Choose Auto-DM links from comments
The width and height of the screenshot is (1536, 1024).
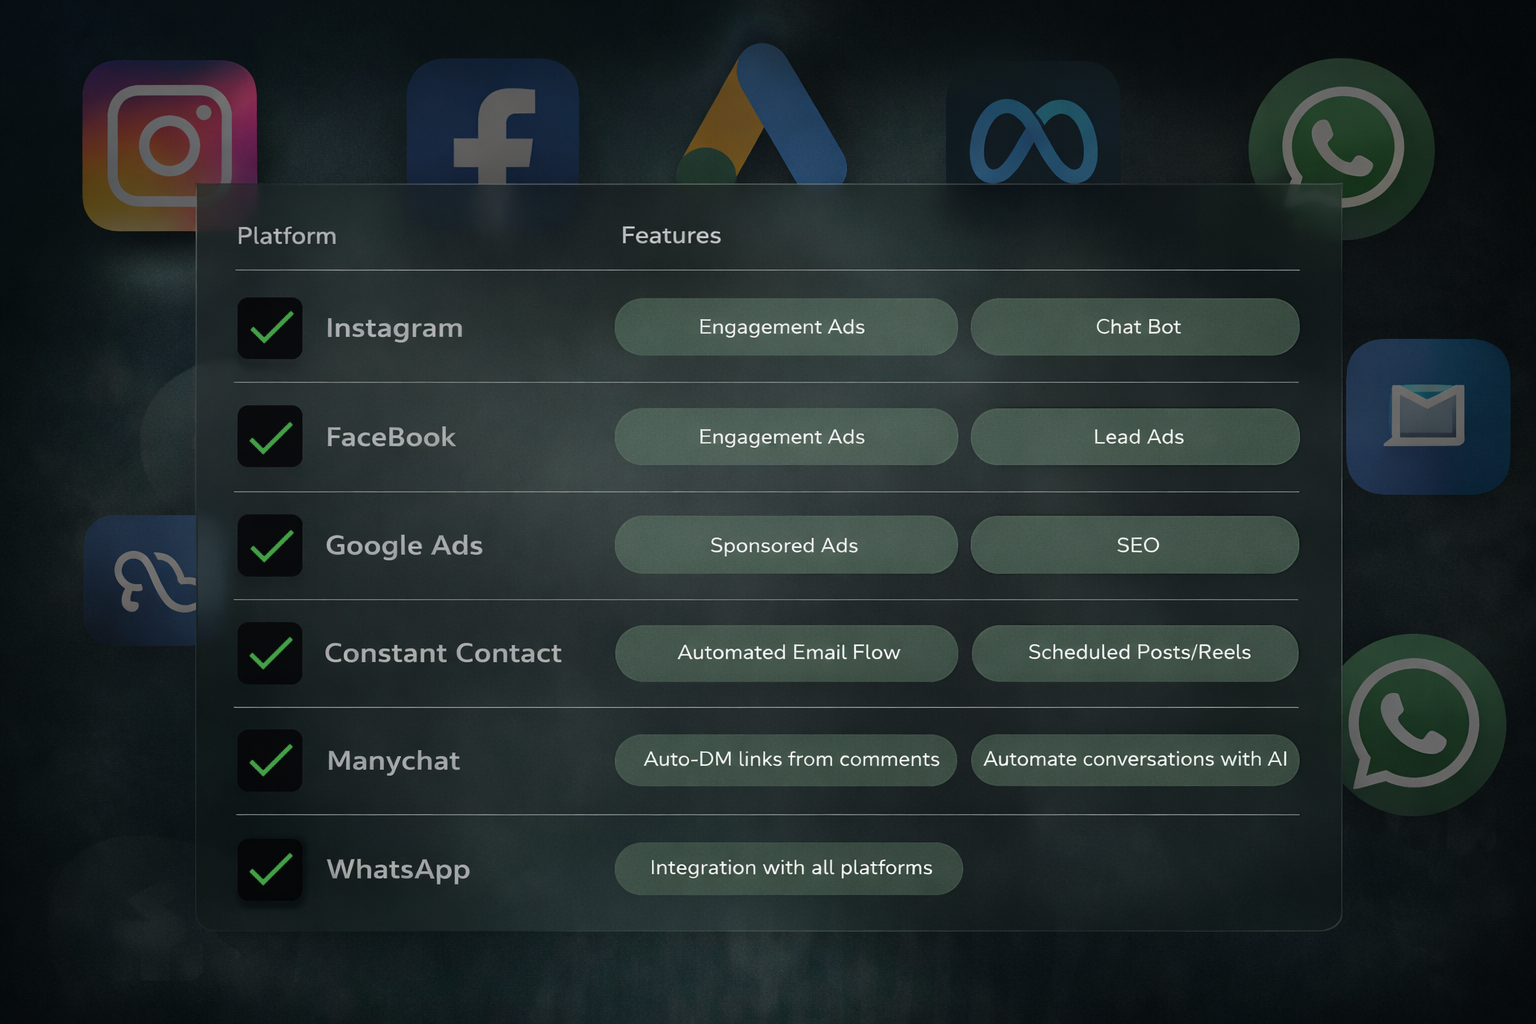coord(786,760)
